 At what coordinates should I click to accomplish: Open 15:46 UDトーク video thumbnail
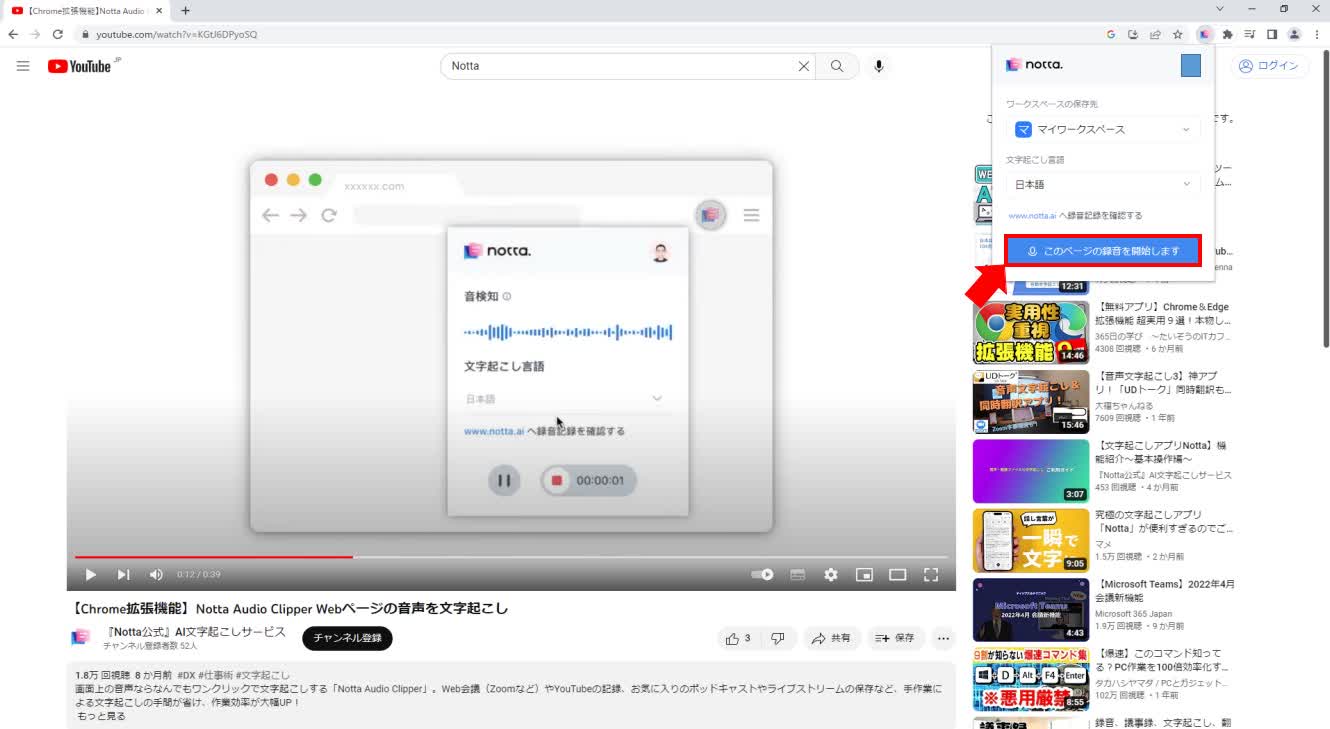1031,402
